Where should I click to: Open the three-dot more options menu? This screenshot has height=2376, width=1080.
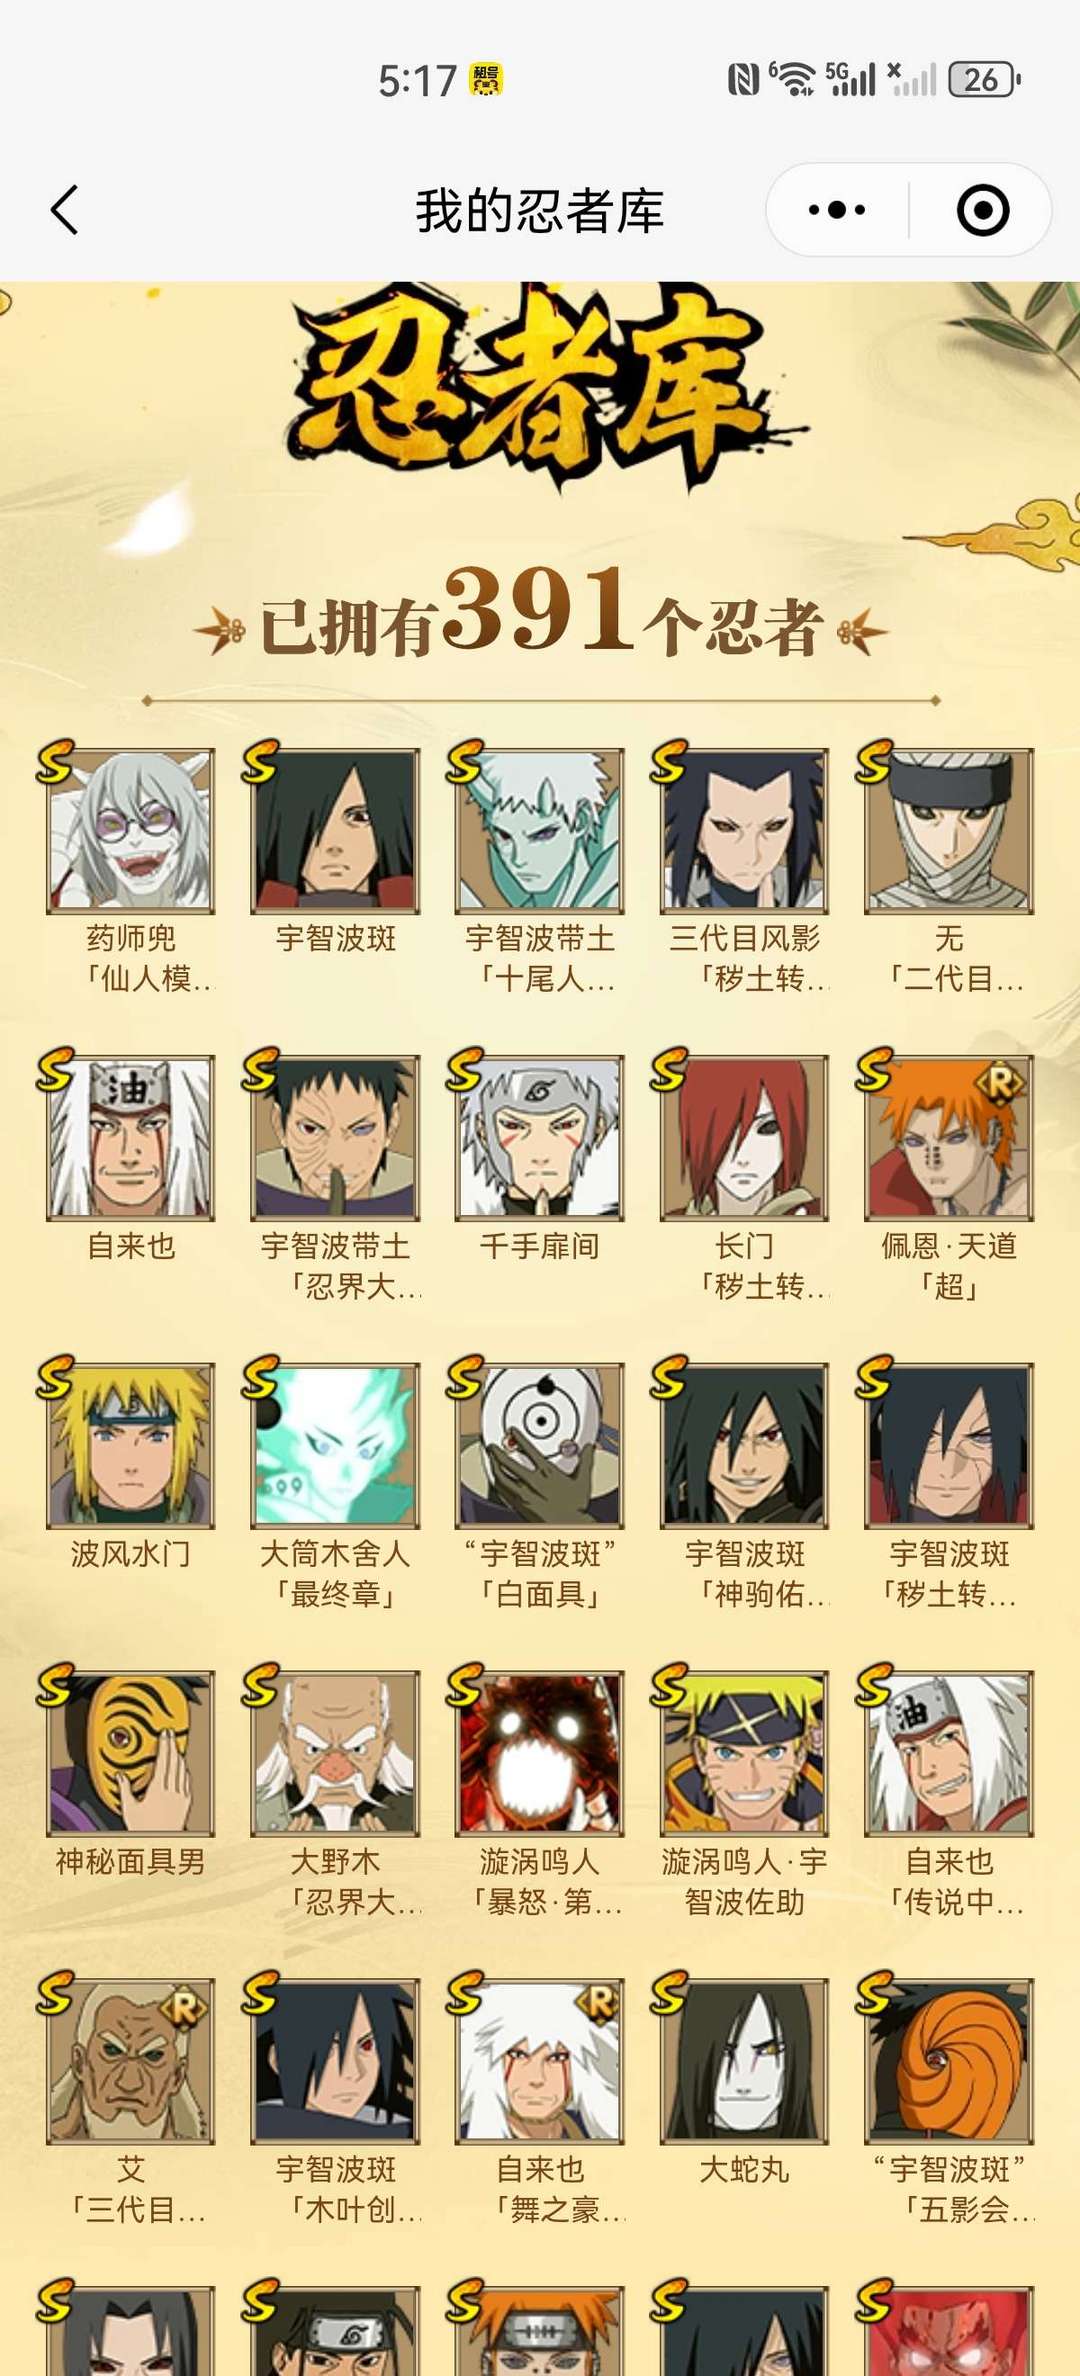pyautogui.click(x=837, y=211)
